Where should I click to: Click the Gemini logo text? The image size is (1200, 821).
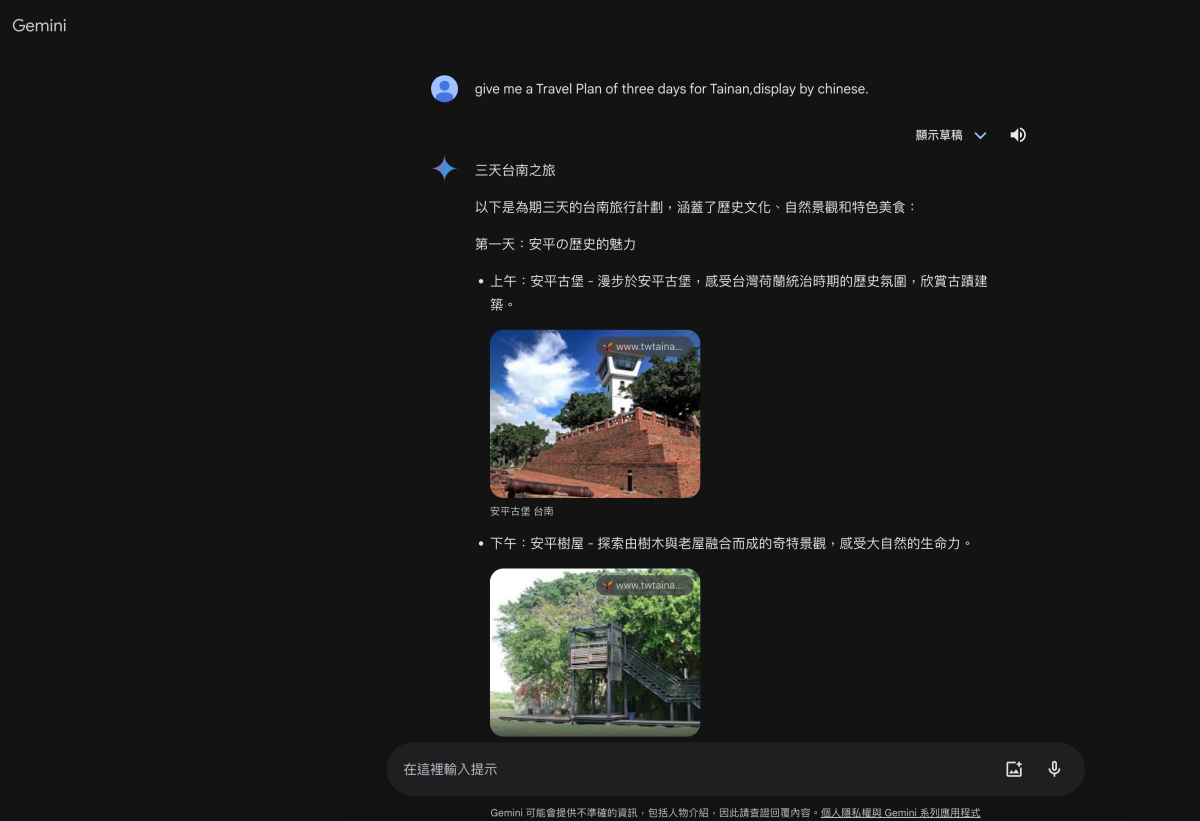(x=39, y=25)
